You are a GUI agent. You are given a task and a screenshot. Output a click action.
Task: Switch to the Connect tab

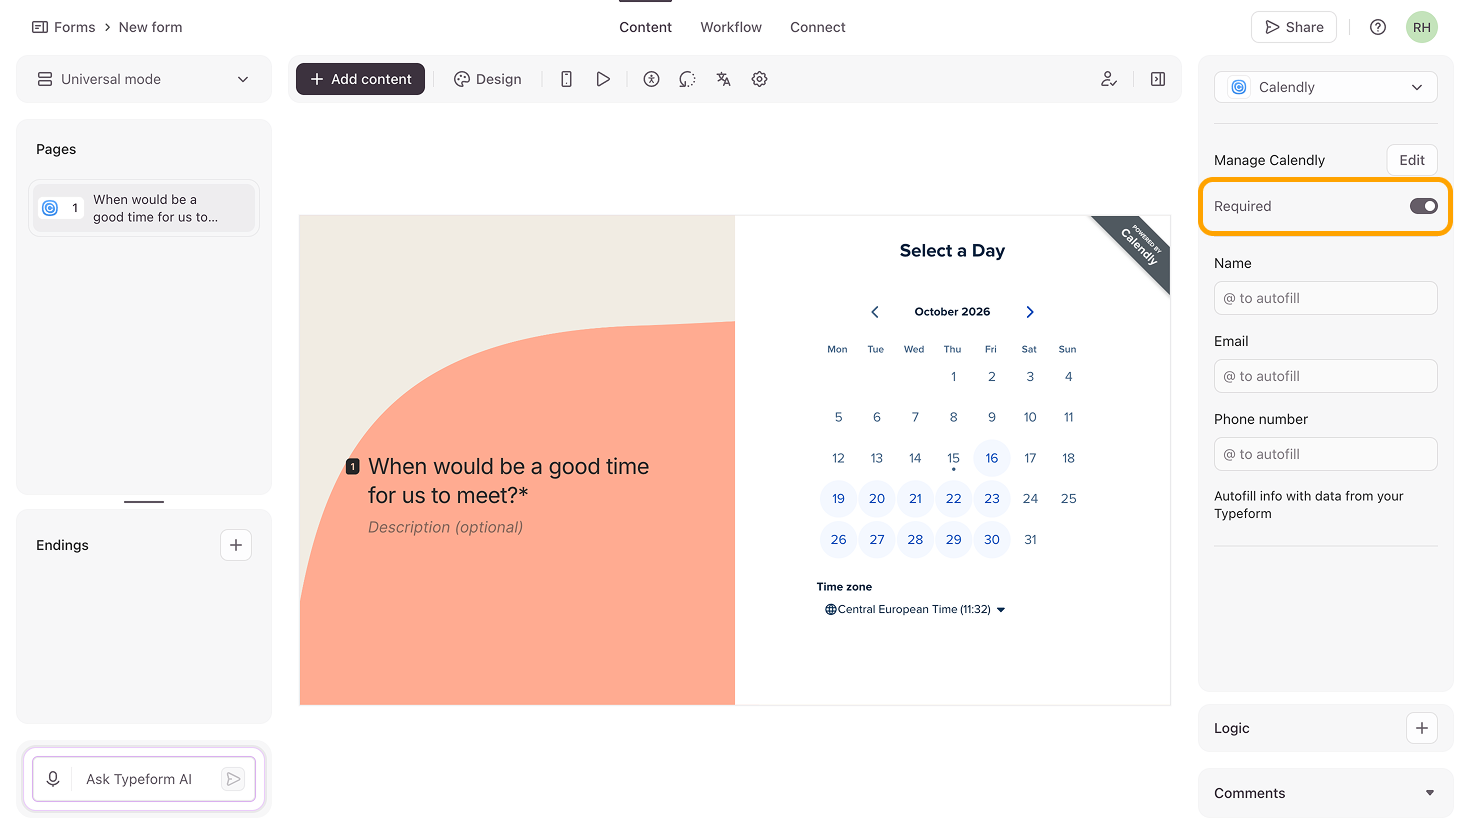point(818,27)
